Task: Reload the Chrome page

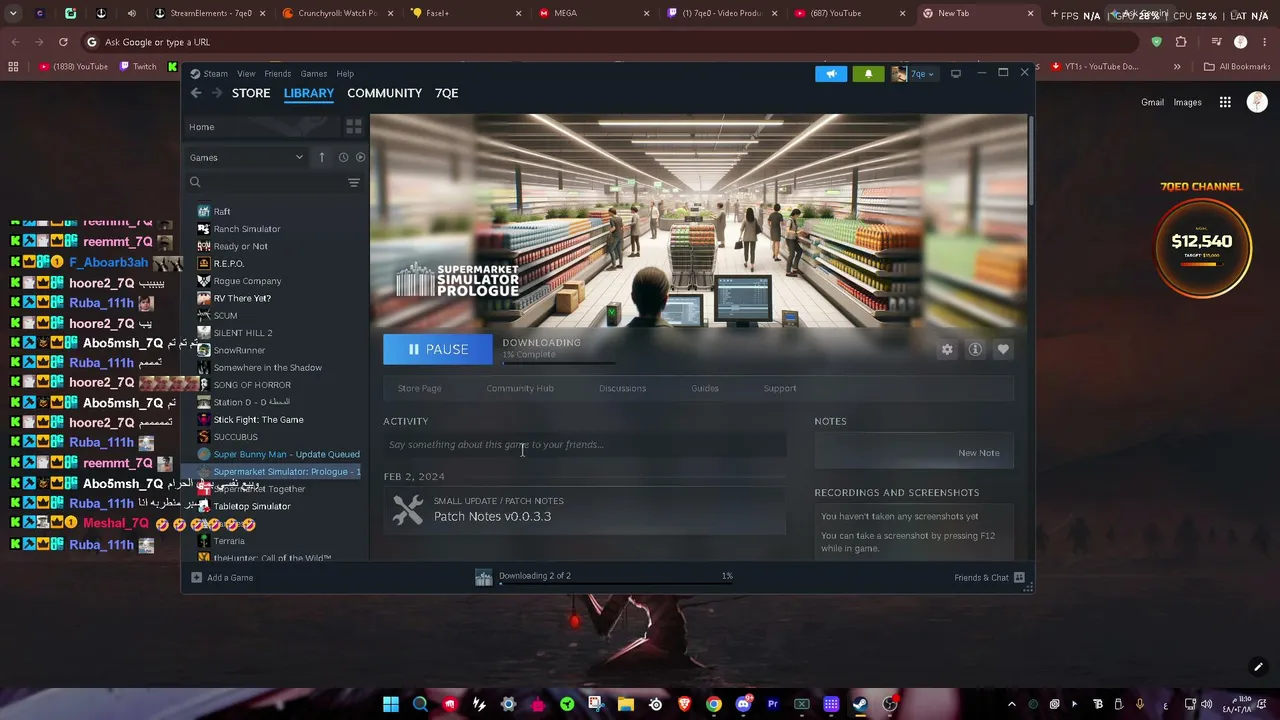Action: click(x=63, y=42)
